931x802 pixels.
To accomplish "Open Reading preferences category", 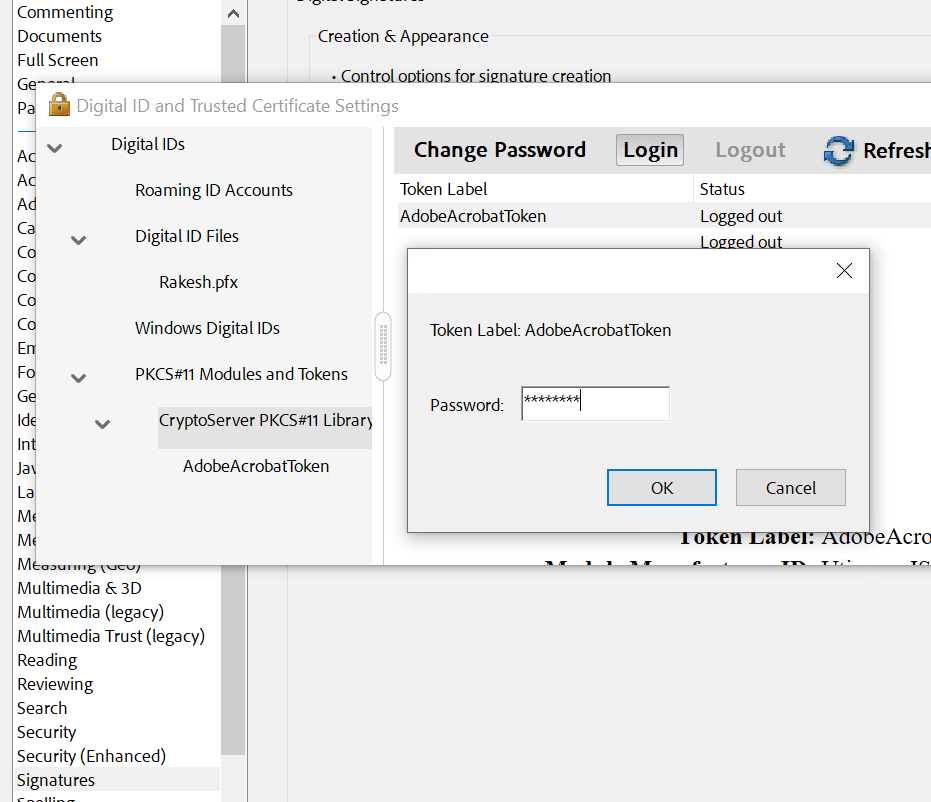I will 47,660.
